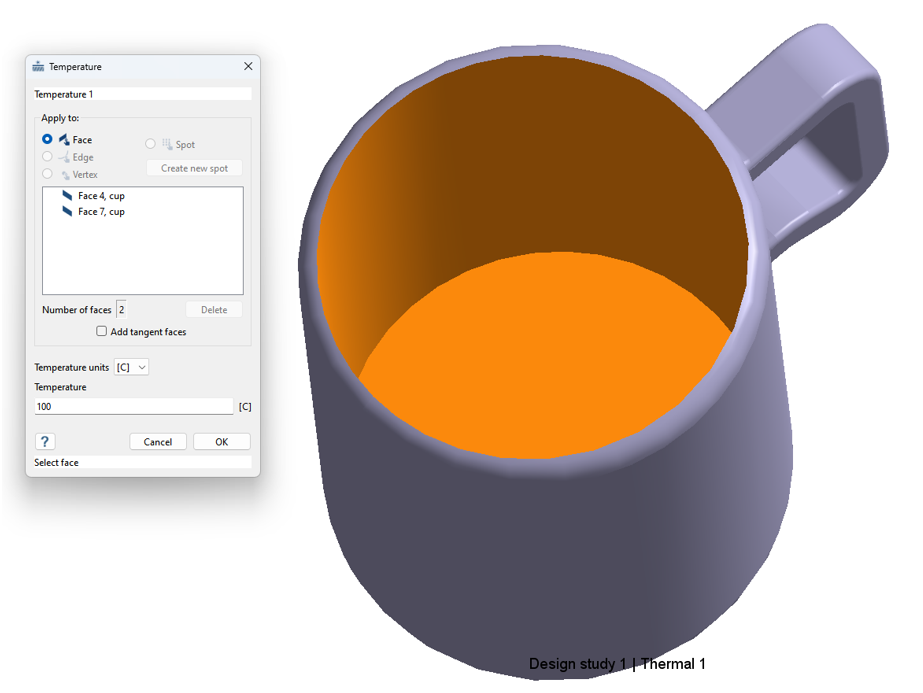This screenshot has height=693, width=923.
Task: Click Create new spot button
Action: point(194,168)
